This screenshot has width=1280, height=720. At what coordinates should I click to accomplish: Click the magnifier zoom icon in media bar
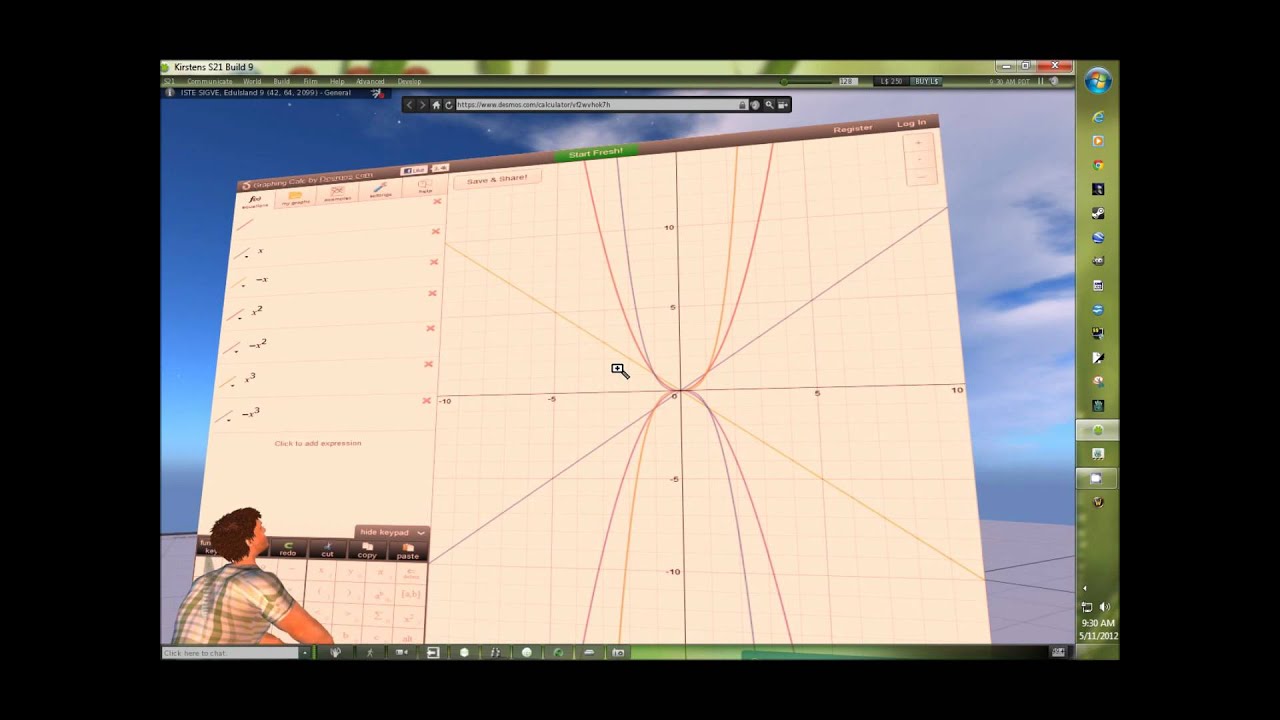(x=768, y=104)
